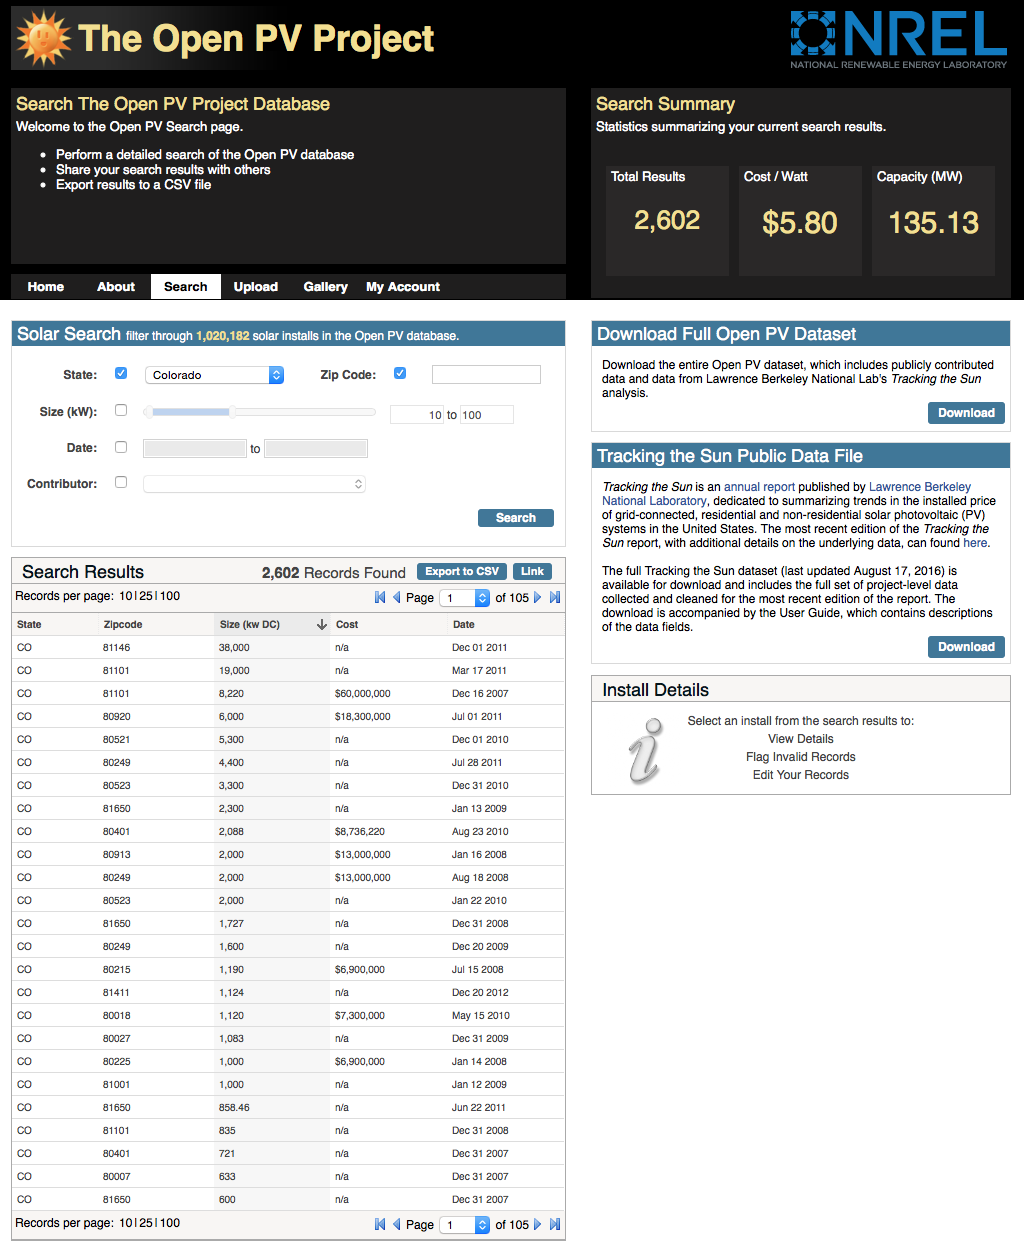The width and height of the screenshot is (1024, 1254).
Task: Set top records per page to 100
Action: point(170,596)
